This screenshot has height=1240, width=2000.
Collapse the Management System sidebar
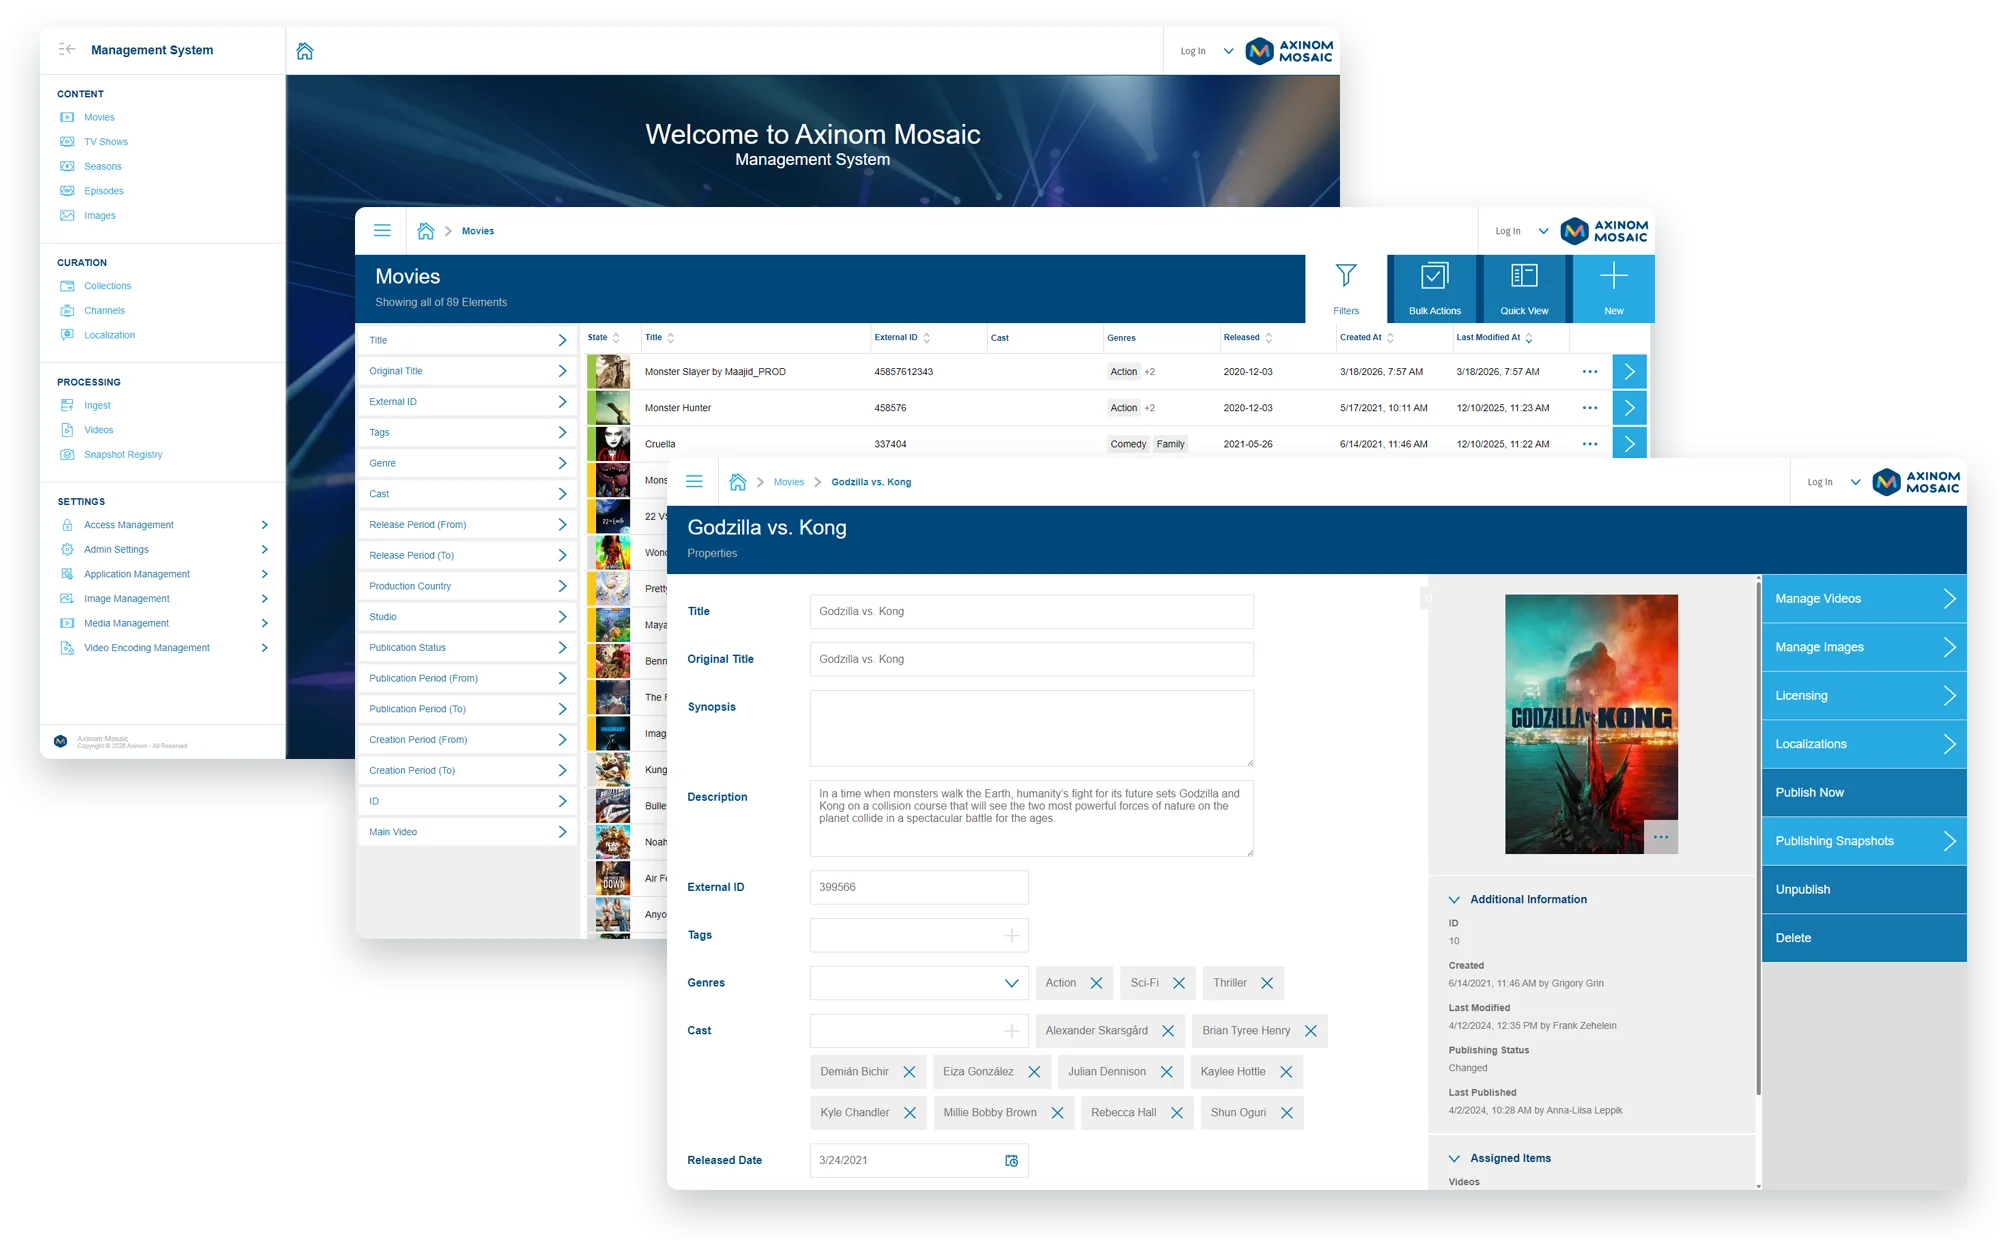click(x=67, y=49)
